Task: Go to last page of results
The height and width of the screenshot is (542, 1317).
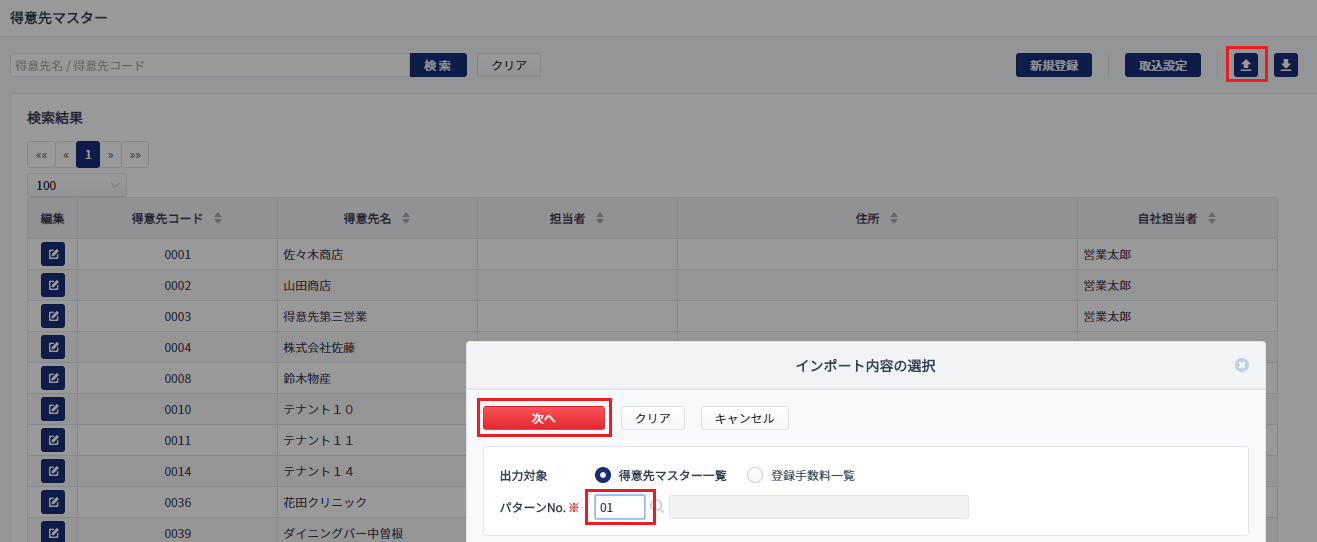Action: 135,155
